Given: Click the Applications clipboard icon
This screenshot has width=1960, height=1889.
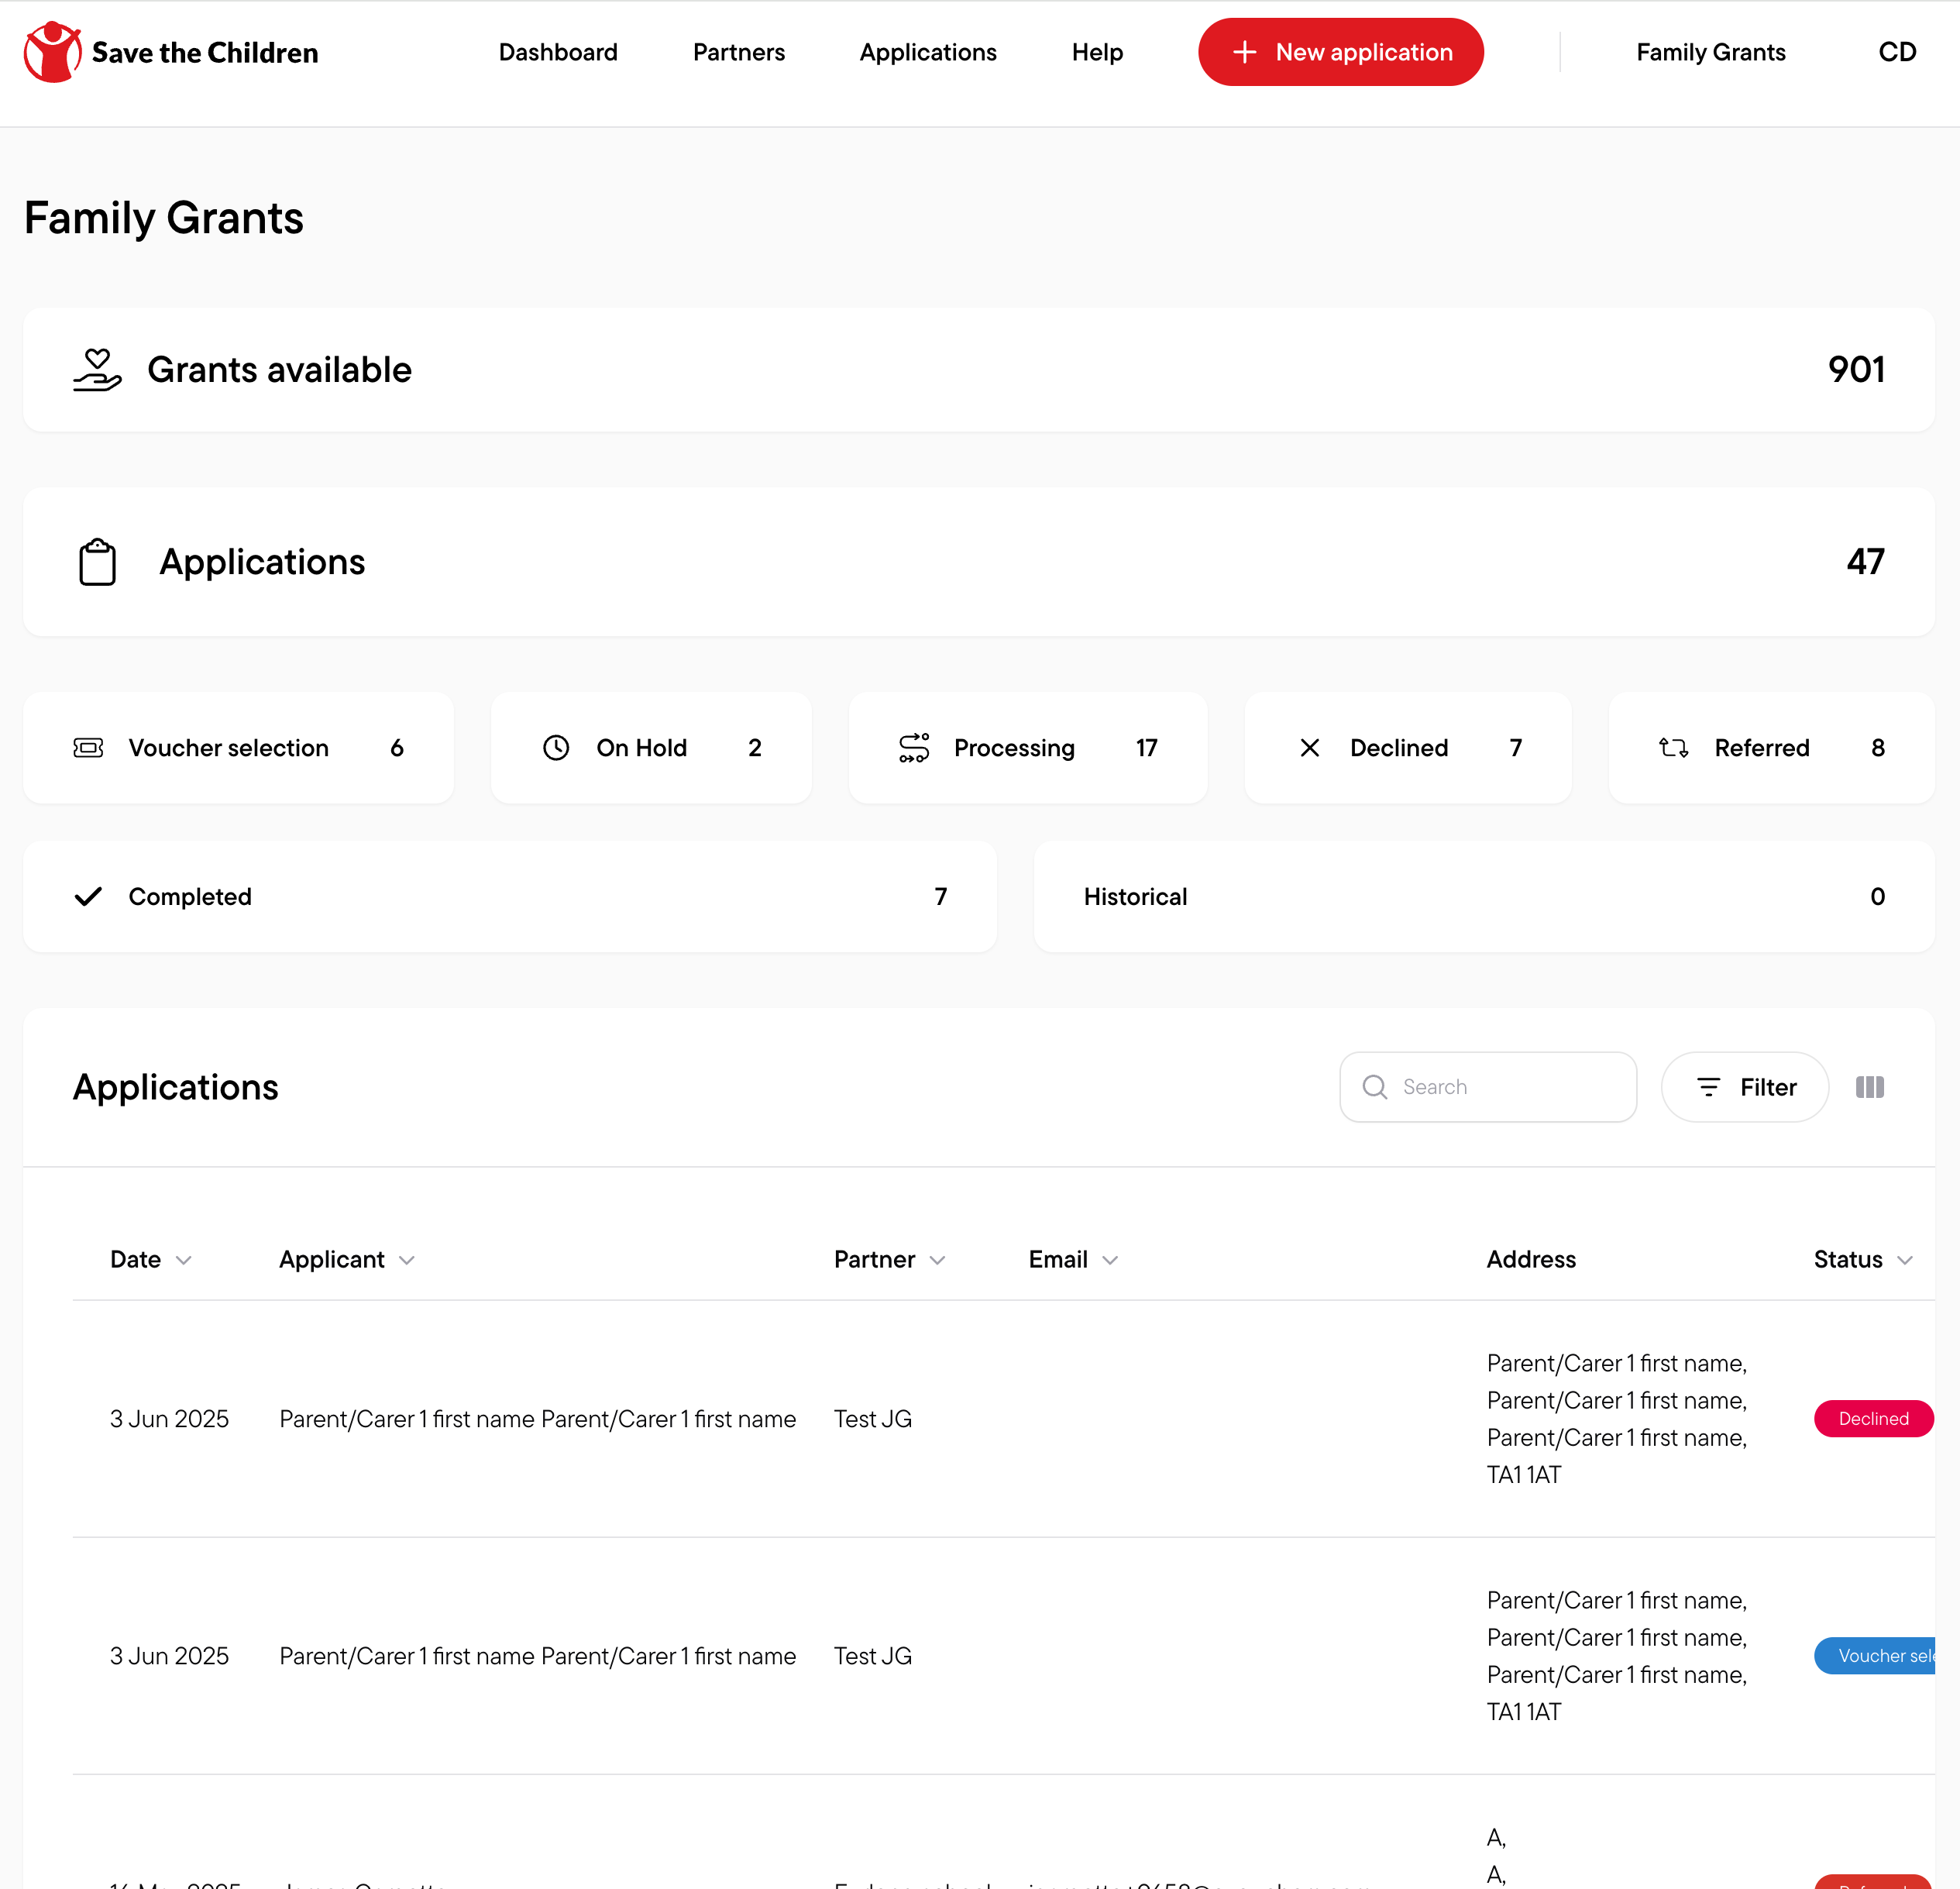Looking at the screenshot, I should (97, 562).
